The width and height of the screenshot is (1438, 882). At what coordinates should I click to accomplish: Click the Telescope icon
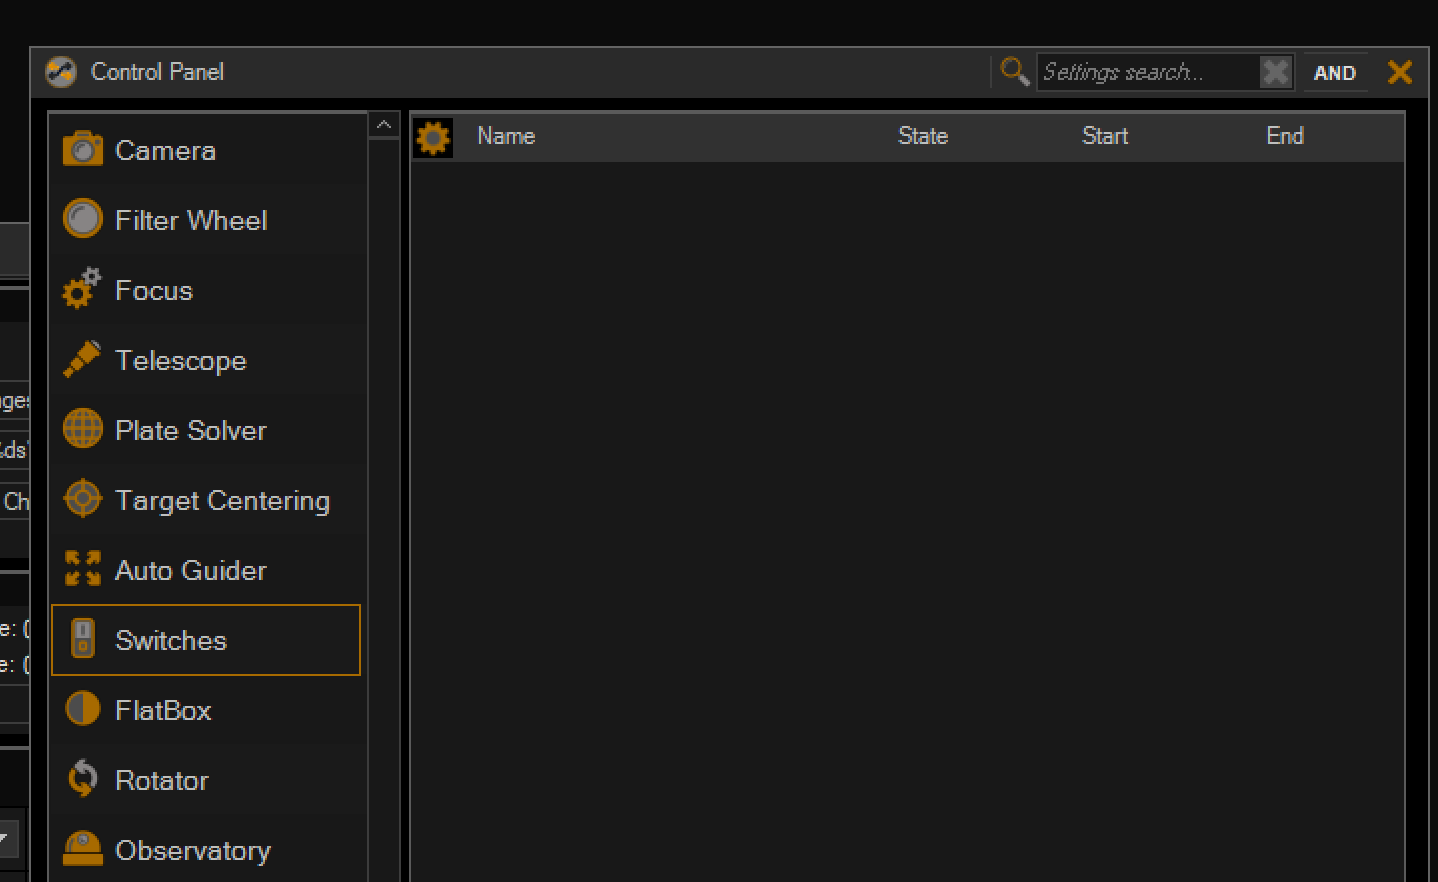tap(82, 359)
